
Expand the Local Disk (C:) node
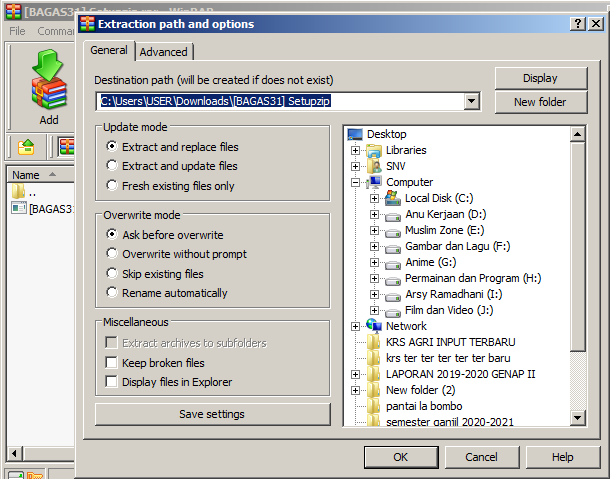[374, 198]
